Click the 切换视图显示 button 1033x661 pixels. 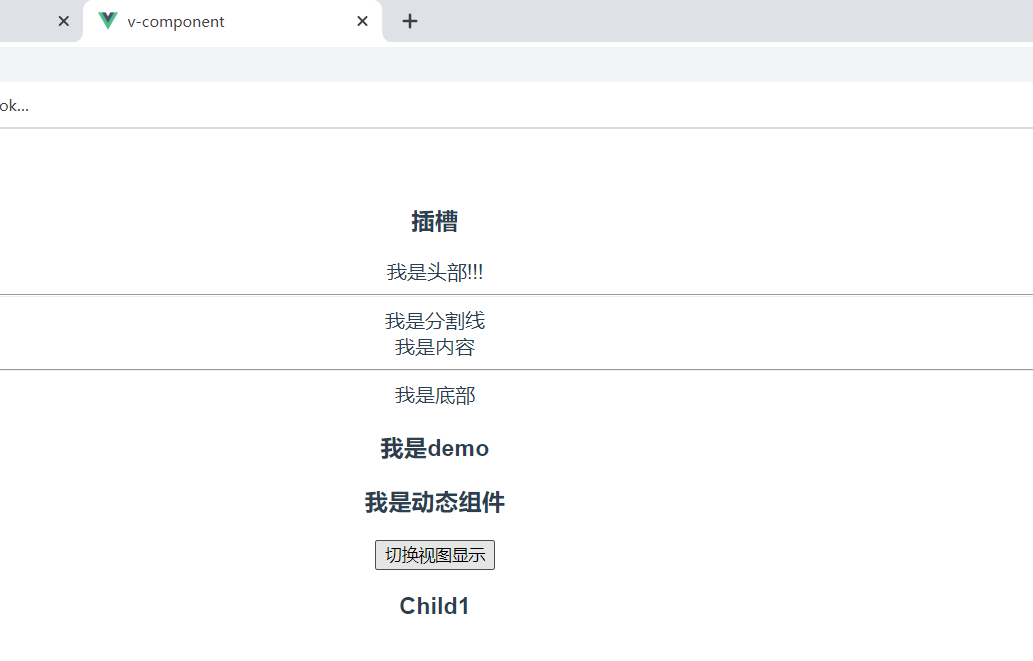pos(434,554)
